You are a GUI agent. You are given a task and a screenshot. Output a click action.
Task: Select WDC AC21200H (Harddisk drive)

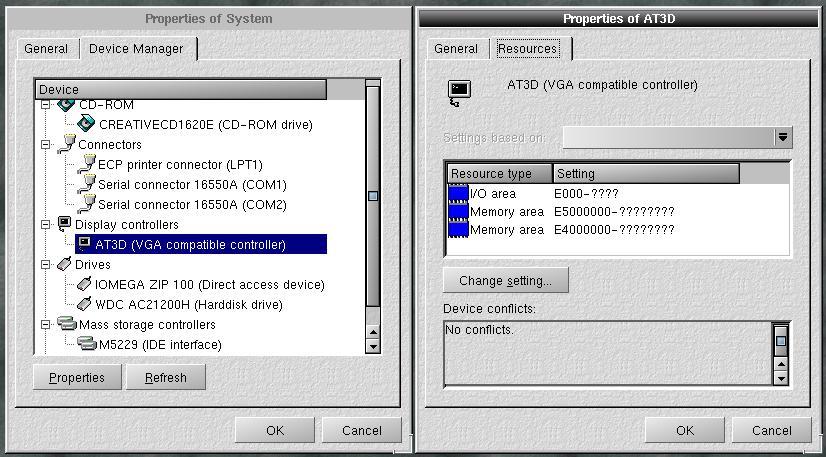pyautogui.click(x=189, y=305)
